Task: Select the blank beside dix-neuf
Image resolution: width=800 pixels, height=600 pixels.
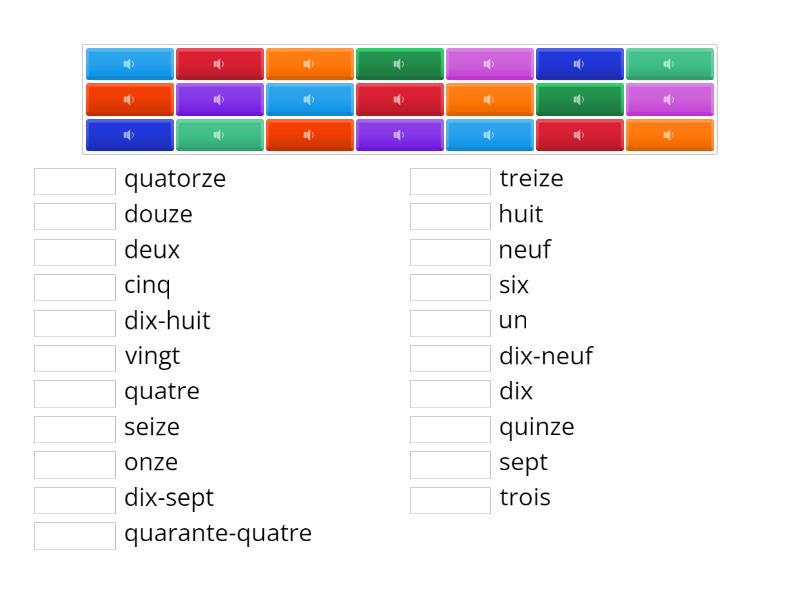Action: [x=450, y=358]
